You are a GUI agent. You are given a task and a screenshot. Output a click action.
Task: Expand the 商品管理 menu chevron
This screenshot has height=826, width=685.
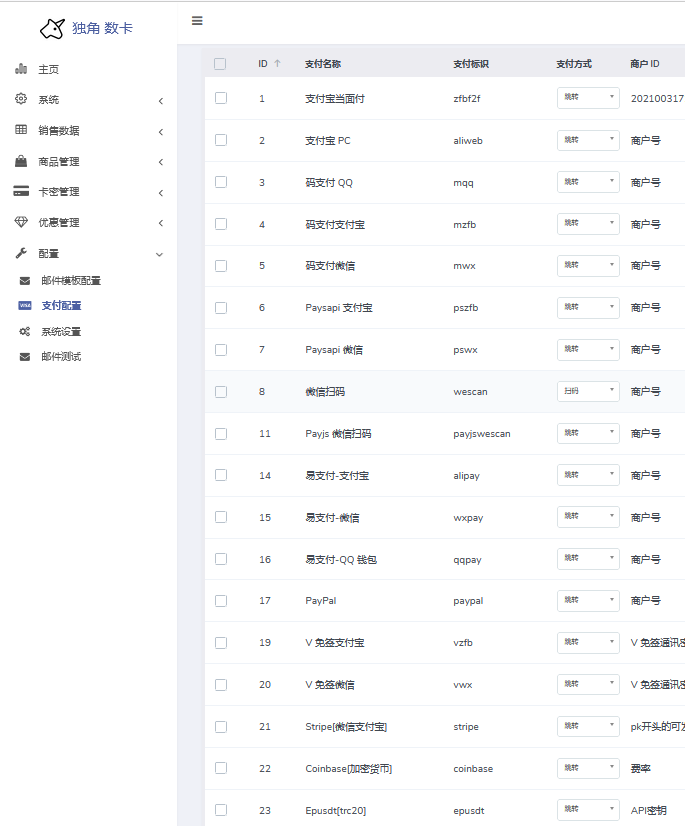(x=161, y=162)
